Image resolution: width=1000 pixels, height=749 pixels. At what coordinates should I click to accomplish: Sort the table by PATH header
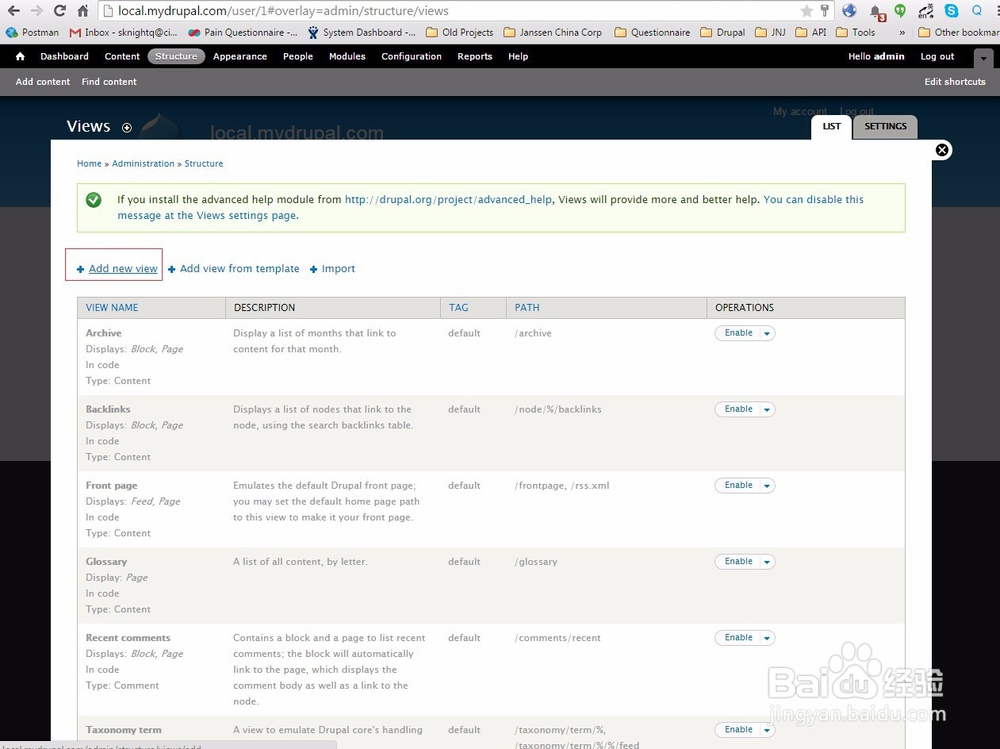[x=527, y=308]
